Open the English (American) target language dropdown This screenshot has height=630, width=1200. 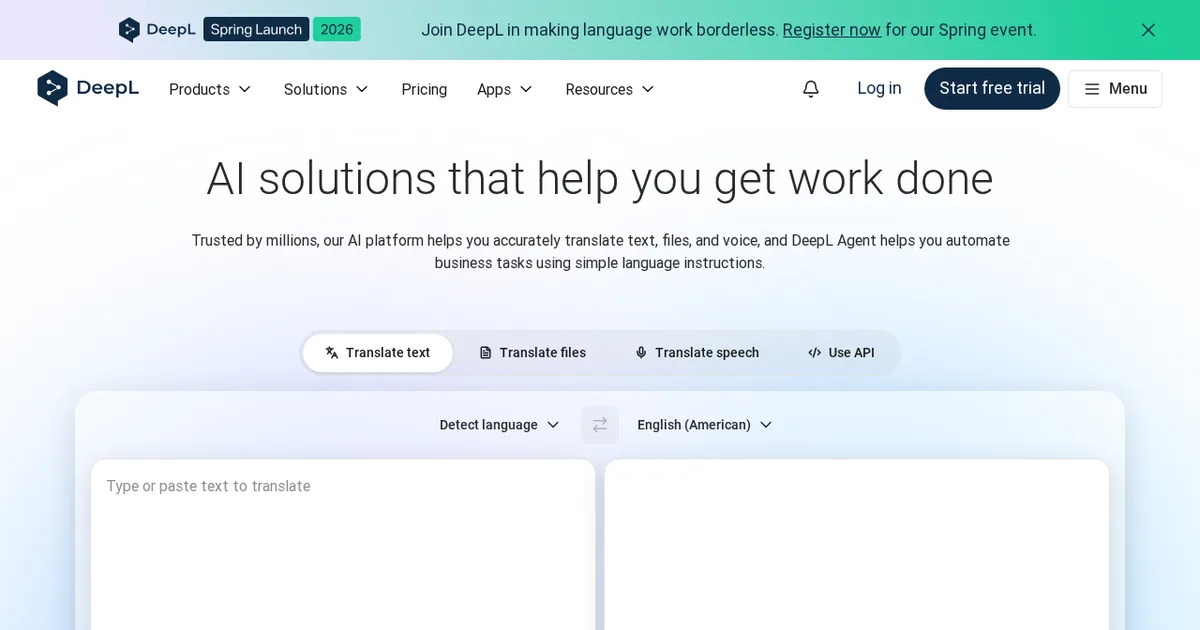click(705, 425)
